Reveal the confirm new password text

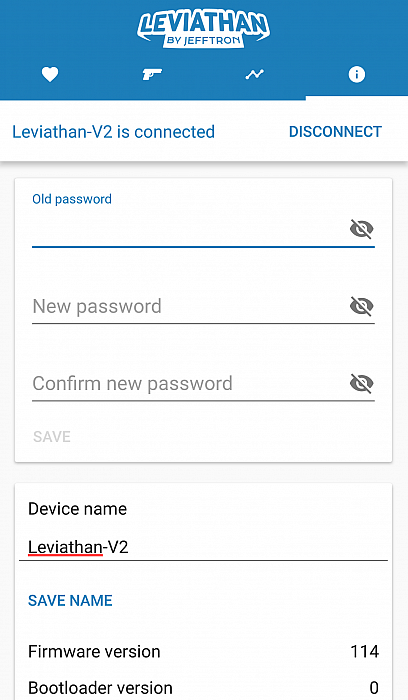pos(361,383)
